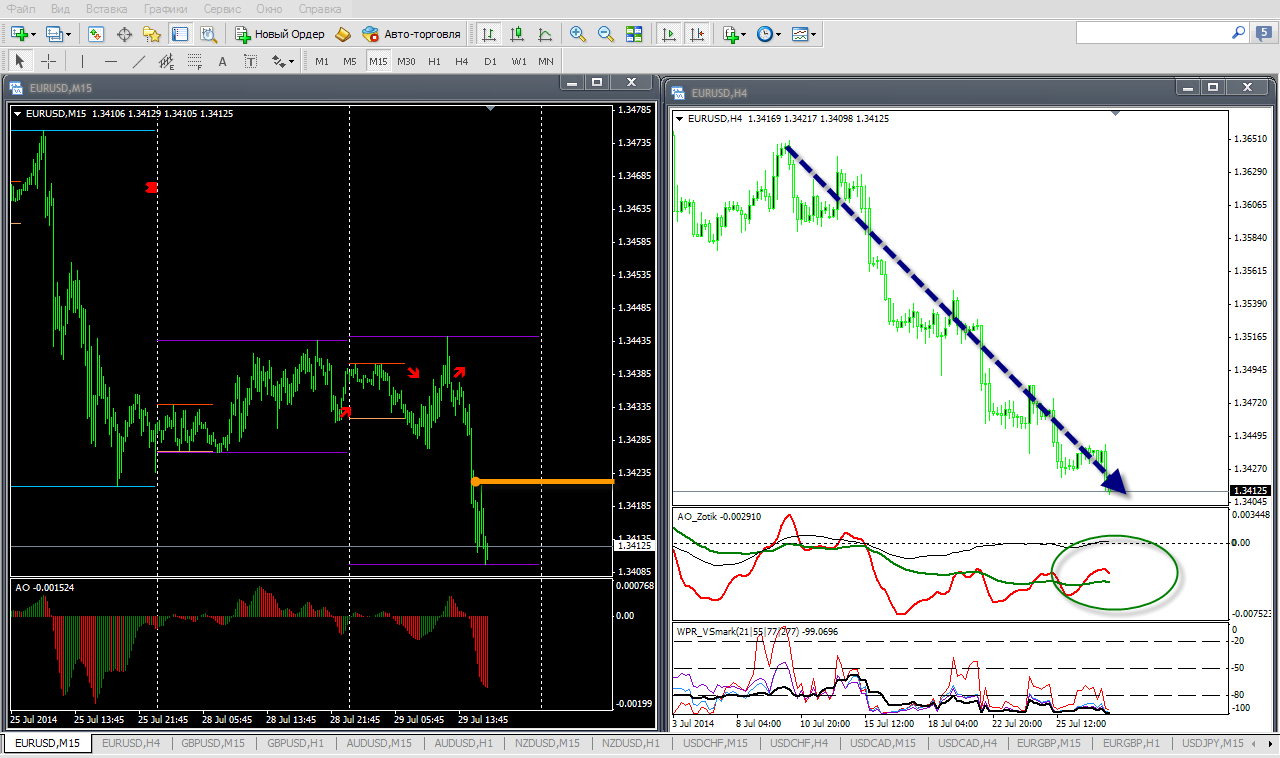Switch the timeframe to H4

(461, 61)
